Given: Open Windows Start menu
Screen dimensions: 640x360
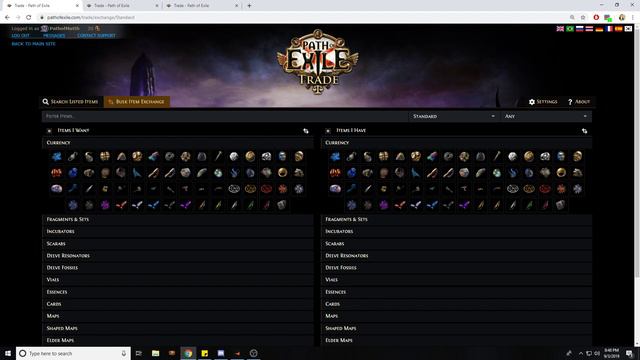Looking at the screenshot, I should [x=8, y=353].
